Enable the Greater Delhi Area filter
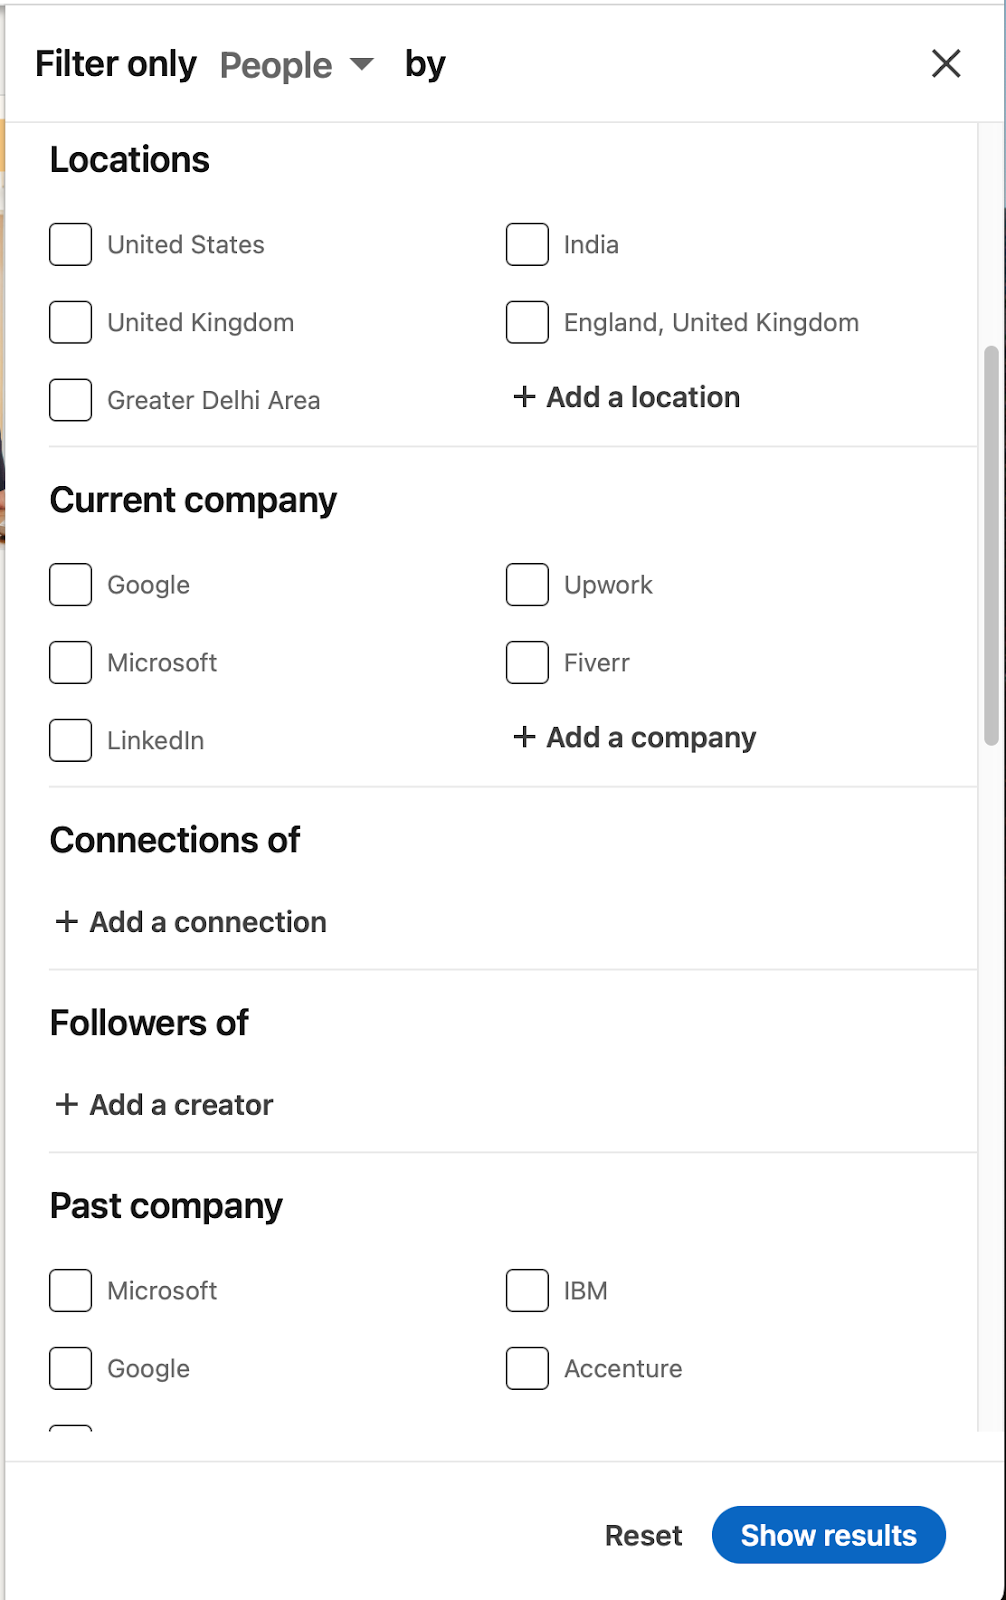The width and height of the screenshot is (1006, 1600). tap(71, 400)
